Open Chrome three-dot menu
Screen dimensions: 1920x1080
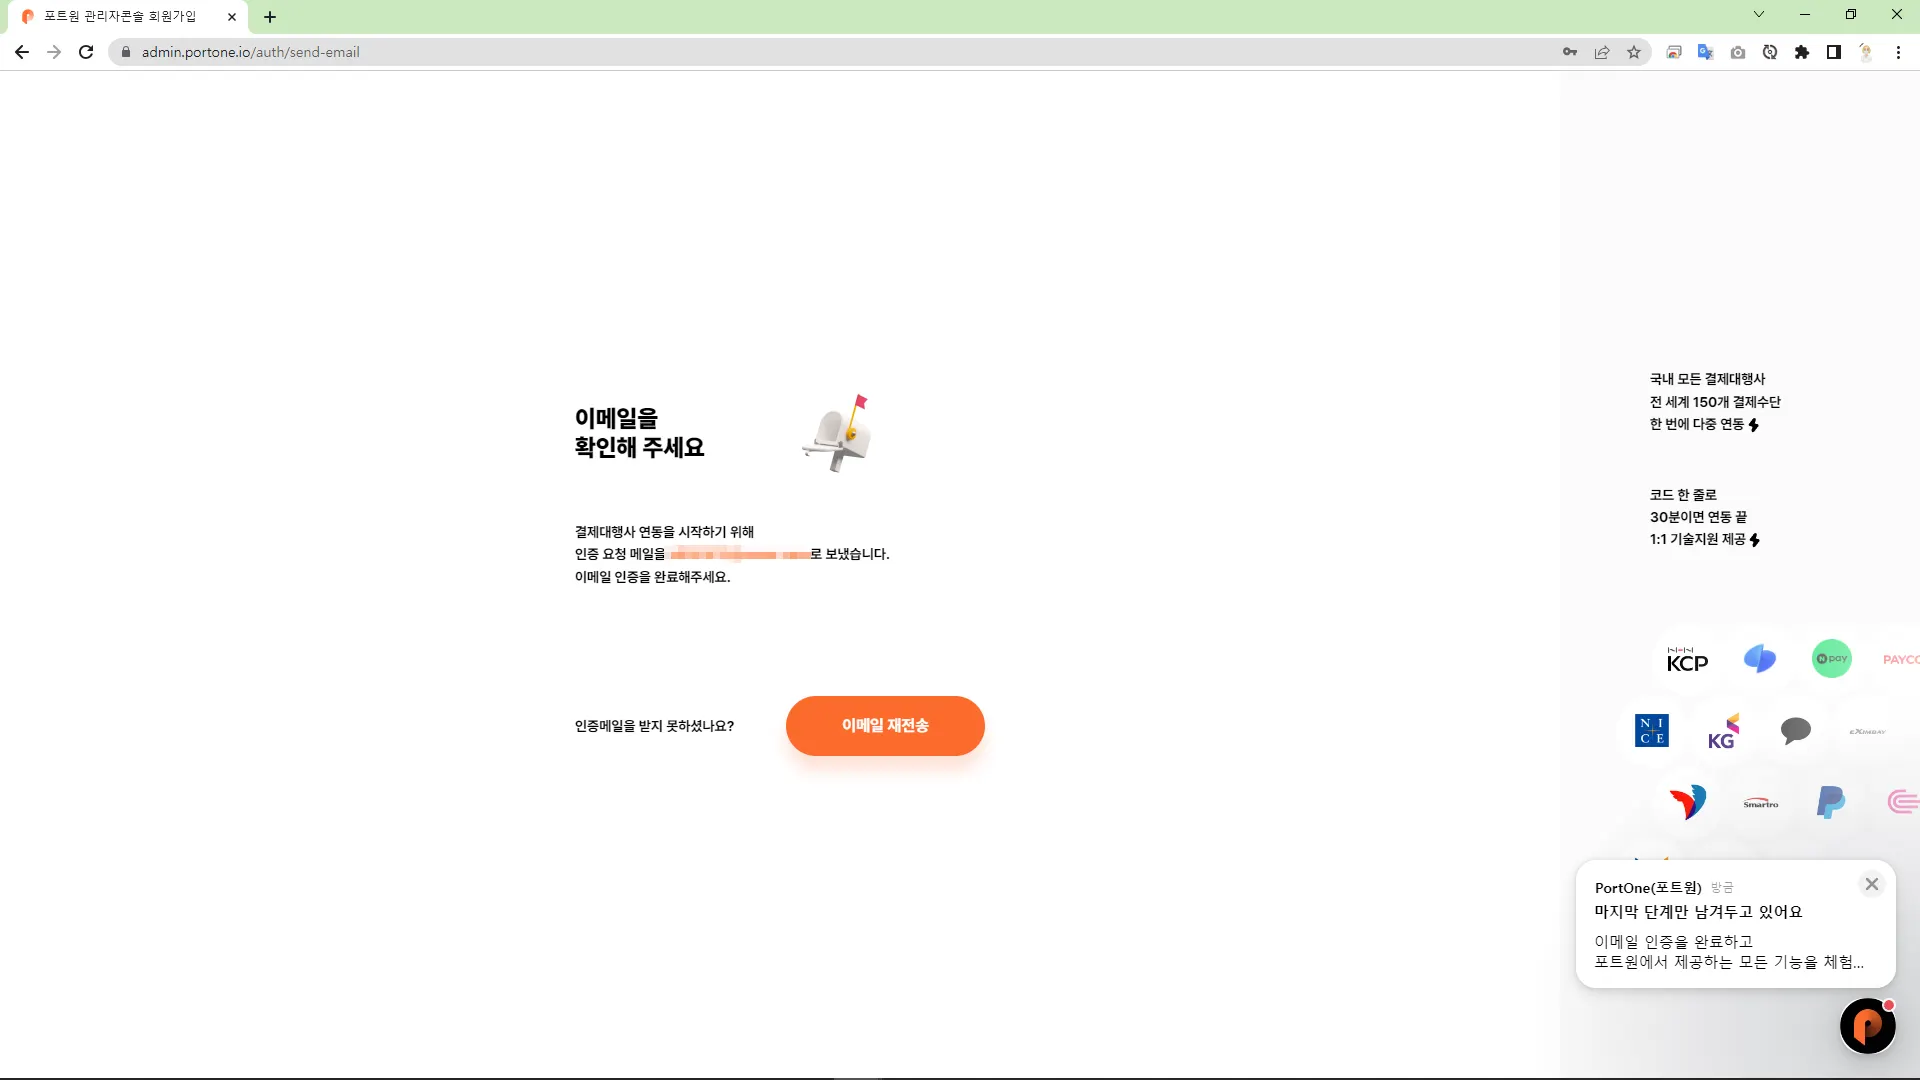[1898, 52]
